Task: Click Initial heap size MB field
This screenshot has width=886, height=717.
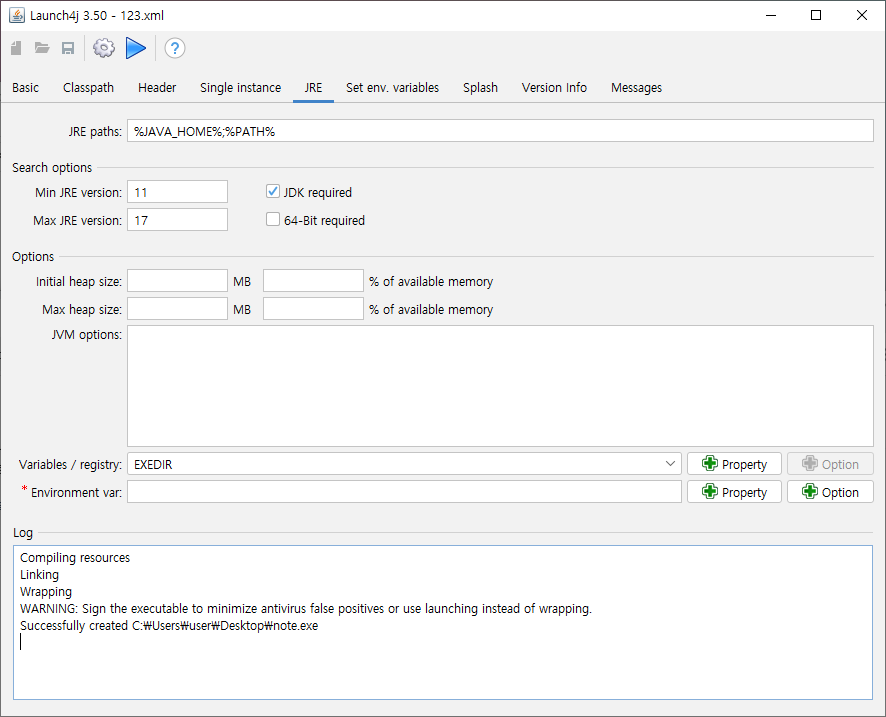Action: pos(177,281)
